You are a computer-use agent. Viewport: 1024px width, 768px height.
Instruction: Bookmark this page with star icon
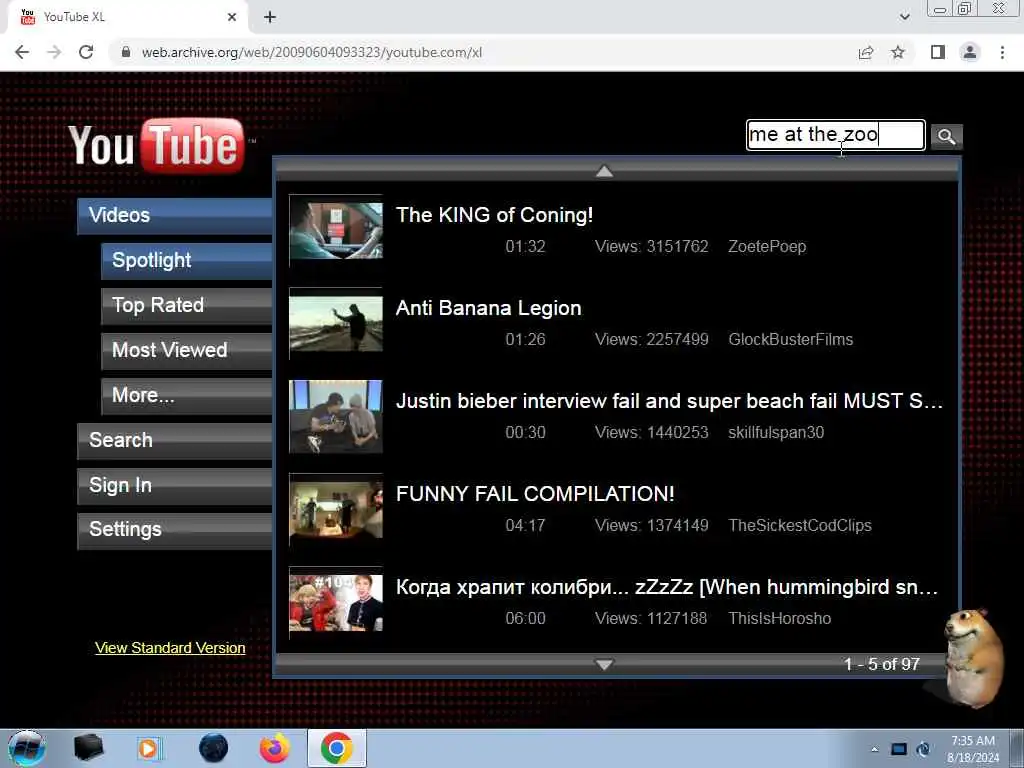(898, 52)
